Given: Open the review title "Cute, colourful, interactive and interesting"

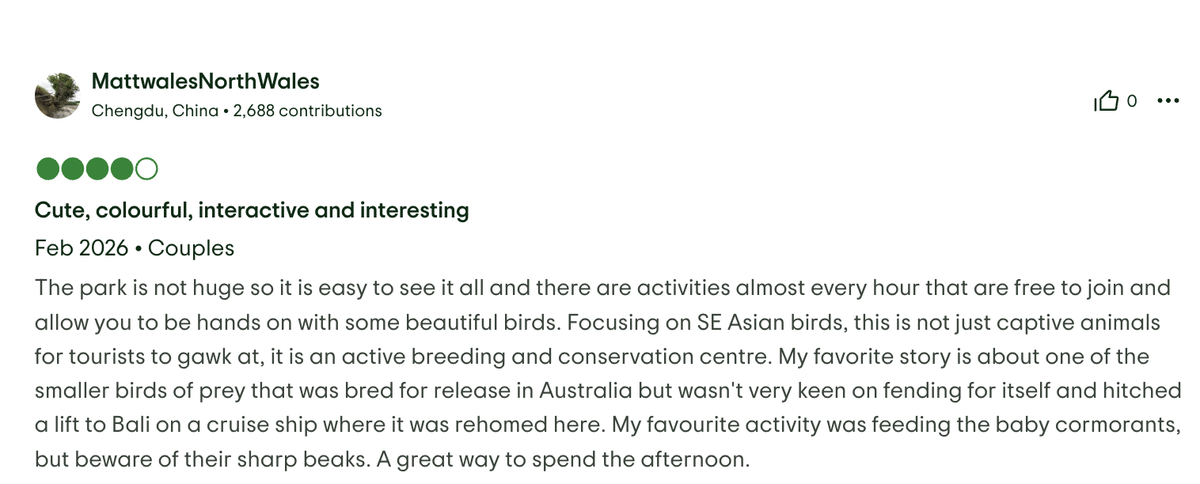Looking at the screenshot, I should coord(252,210).
